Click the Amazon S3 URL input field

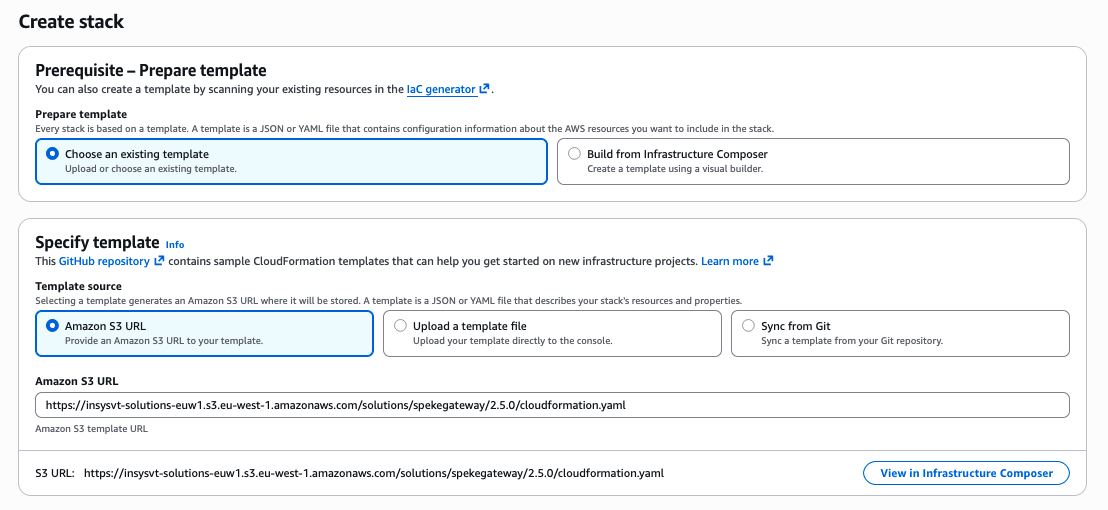point(552,405)
